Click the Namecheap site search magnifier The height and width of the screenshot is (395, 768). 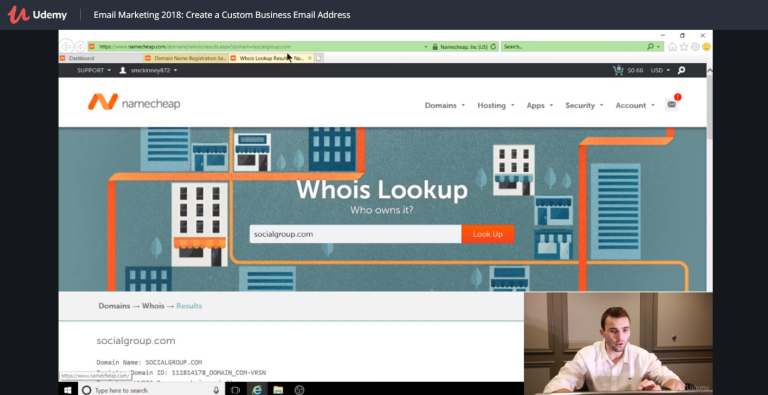[x=681, y=70]
